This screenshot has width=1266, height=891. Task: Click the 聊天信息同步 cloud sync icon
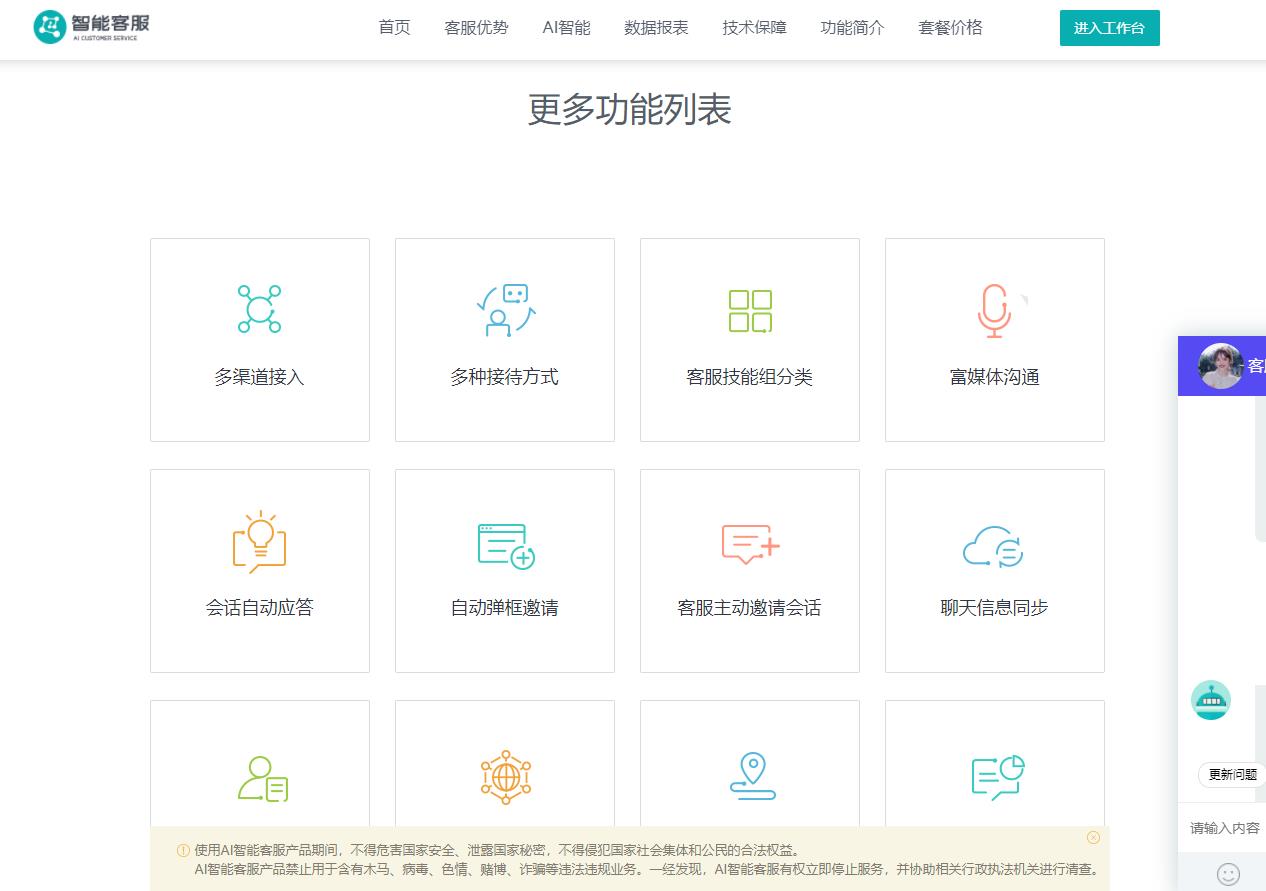pos(993,546)
